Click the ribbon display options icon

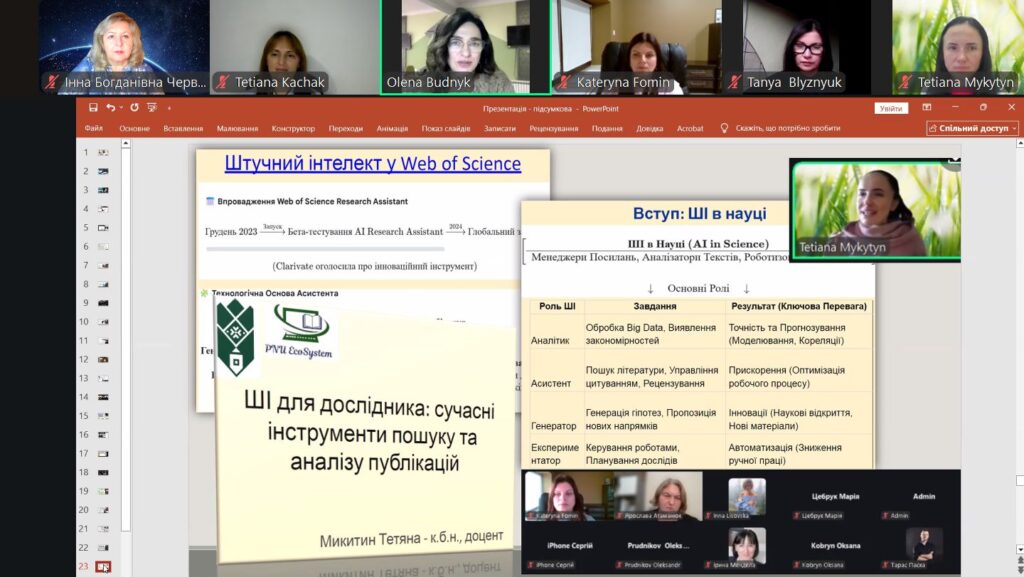[927, 108]
